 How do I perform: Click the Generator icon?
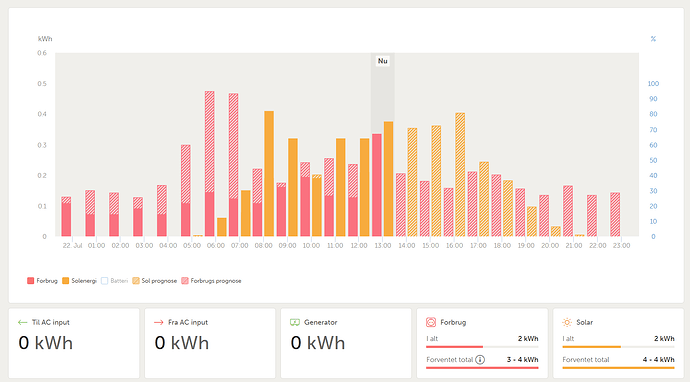(295, 322)
